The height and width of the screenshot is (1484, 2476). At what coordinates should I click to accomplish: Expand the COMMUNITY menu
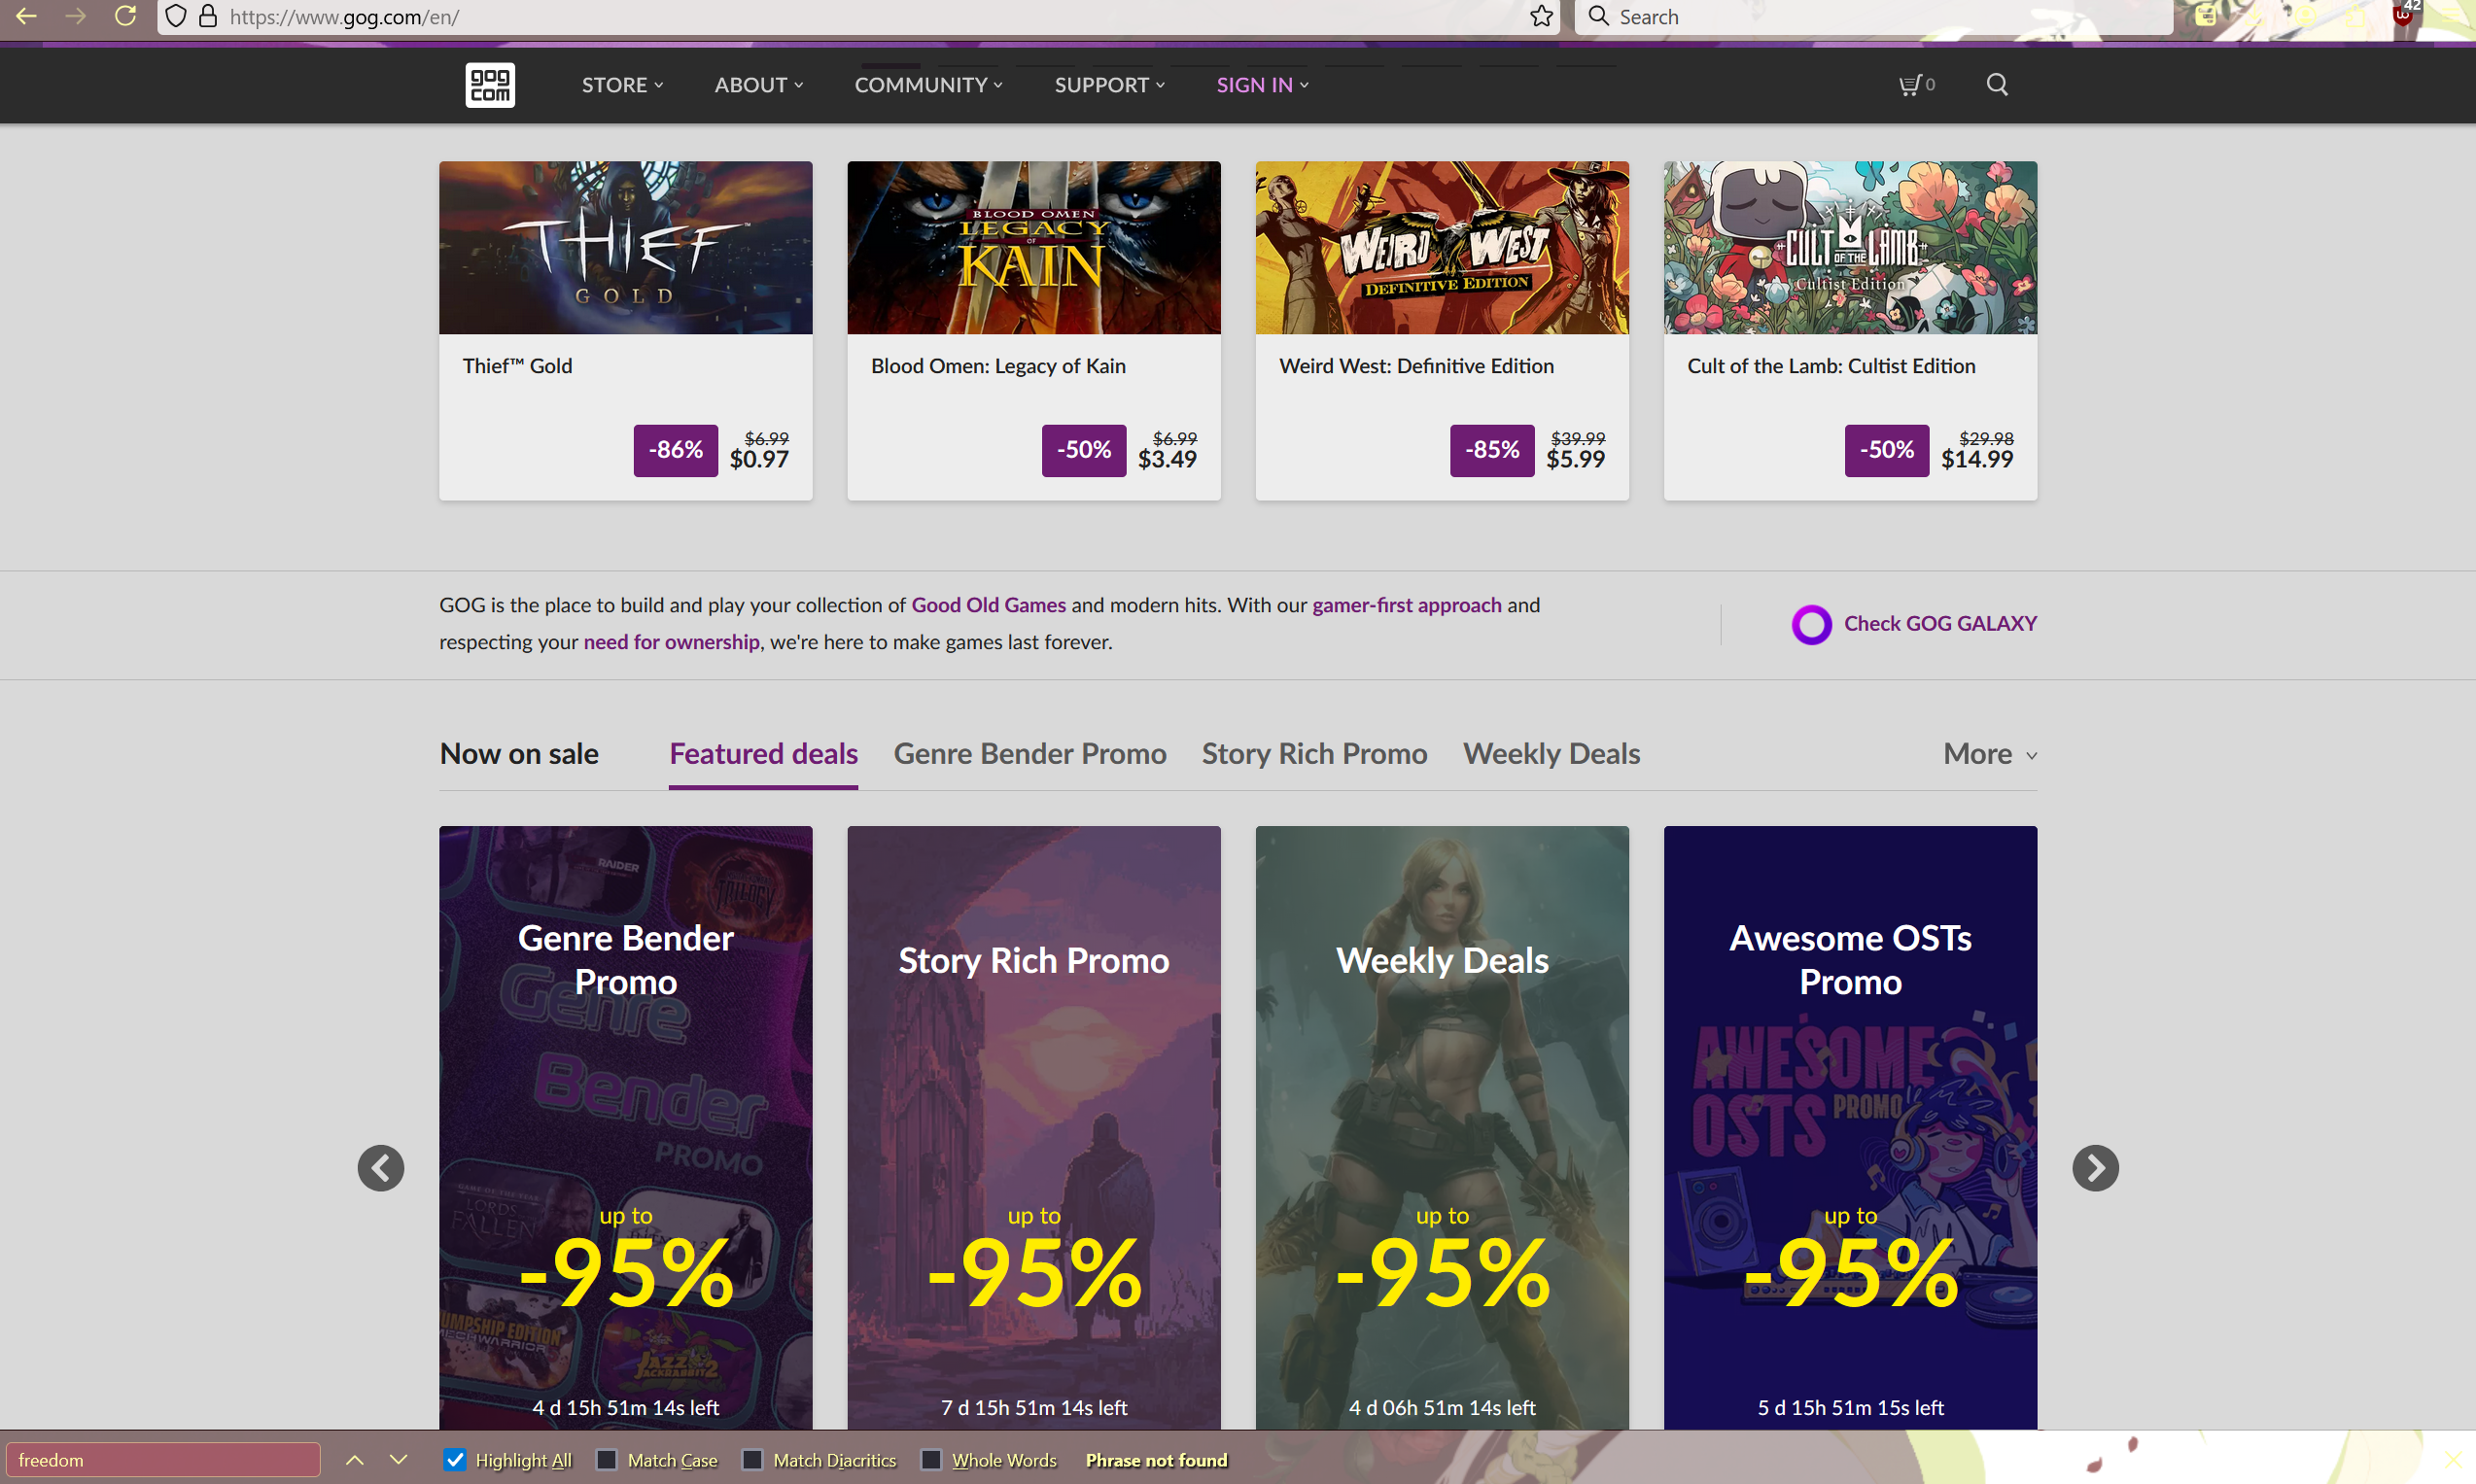(928, 85)
